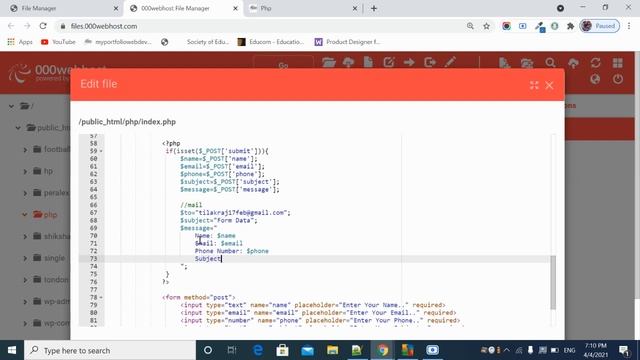640x360 pixels.
Task: Click the edit square-with-pencil toolbar icon
Action: point(389,62)
